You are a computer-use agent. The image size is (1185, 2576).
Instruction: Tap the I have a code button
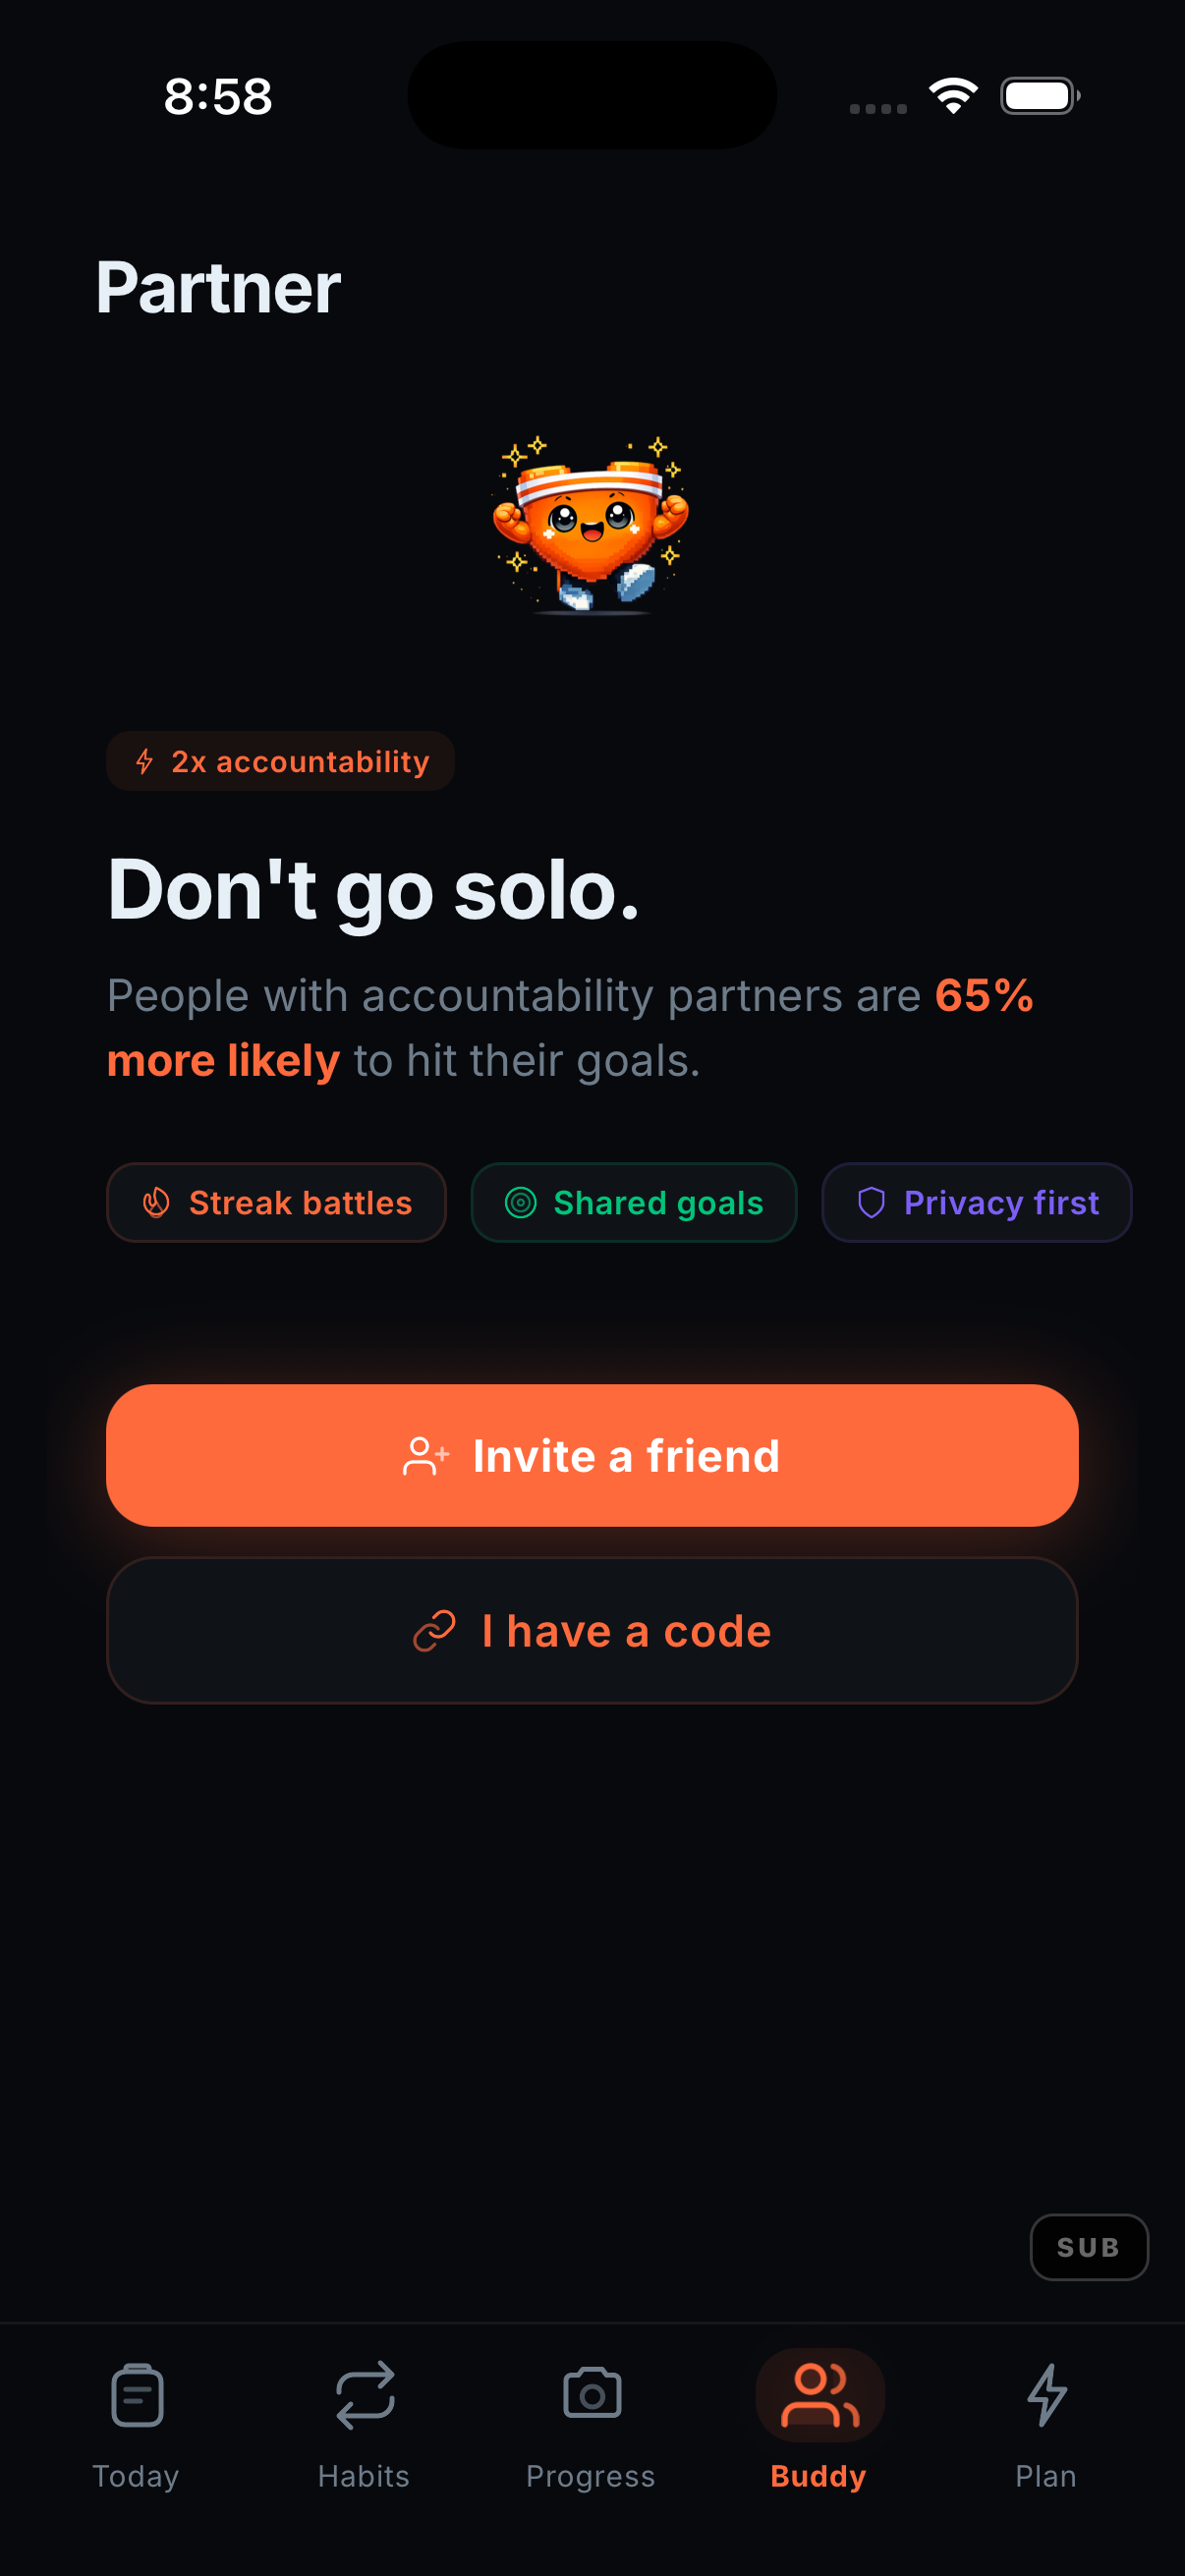point(592,1630)
